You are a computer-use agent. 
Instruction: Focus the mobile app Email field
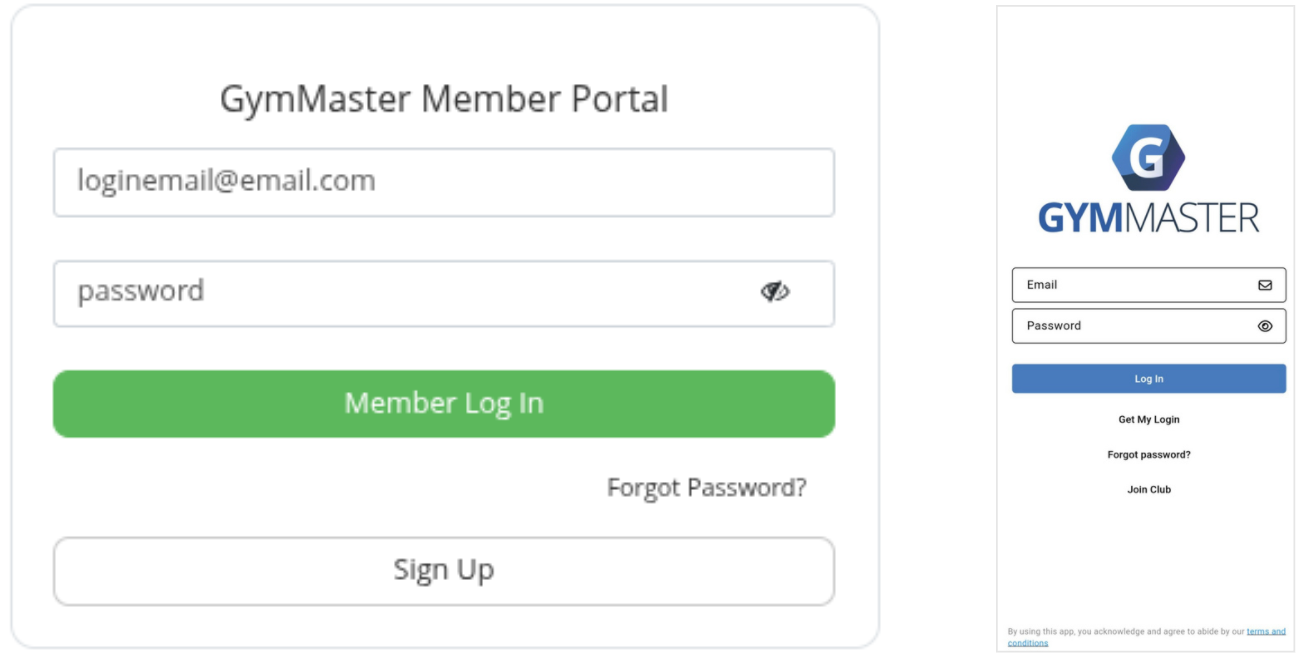pos(1130,285)
